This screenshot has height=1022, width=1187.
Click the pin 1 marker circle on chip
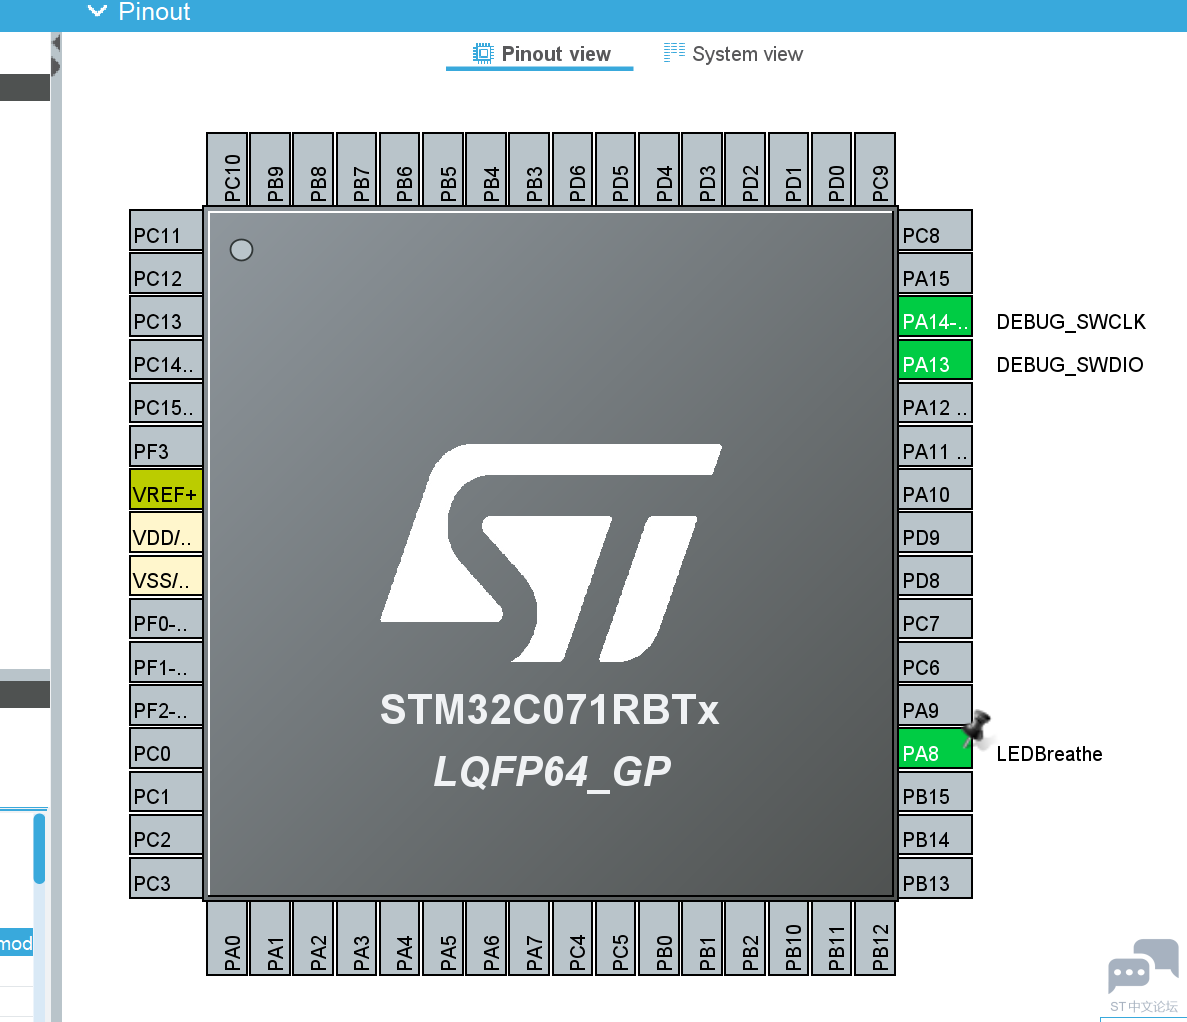(241, 250)
